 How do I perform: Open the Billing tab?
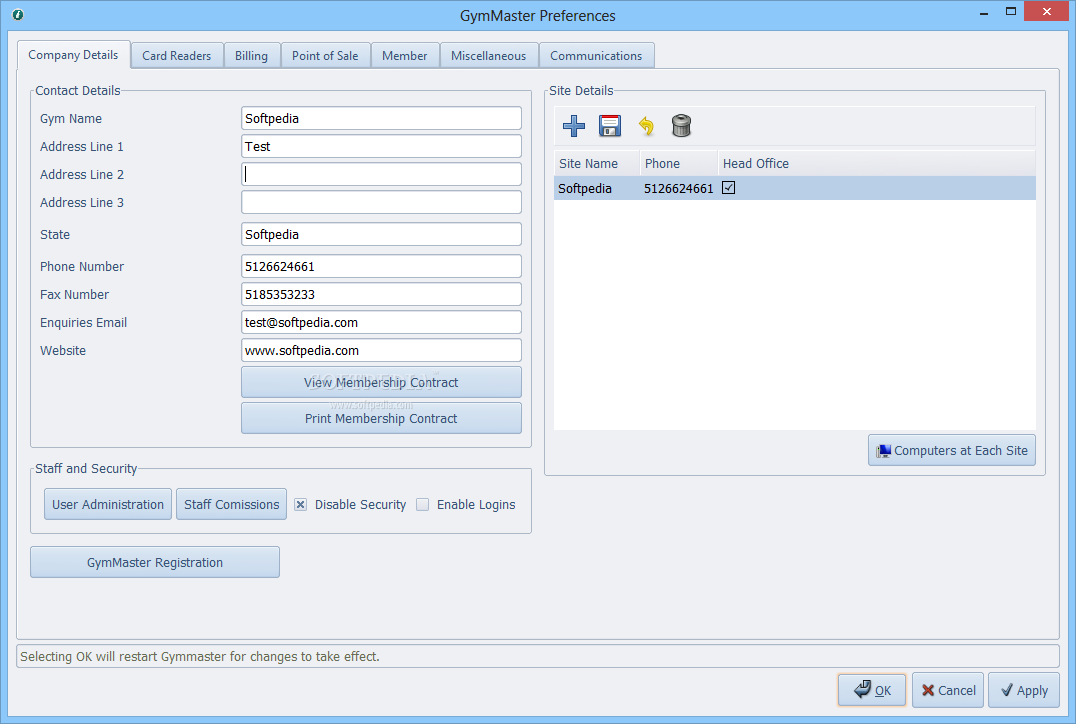pos(251,56)
